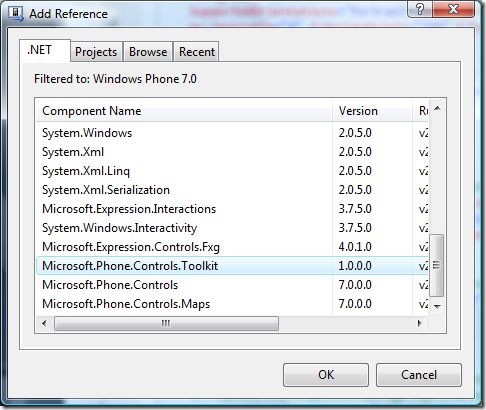Click version 3.7.5.0 of Microsoft.Expression.Interactions
This screenshot has height=410, width=486.
click(x=355, y=209)
